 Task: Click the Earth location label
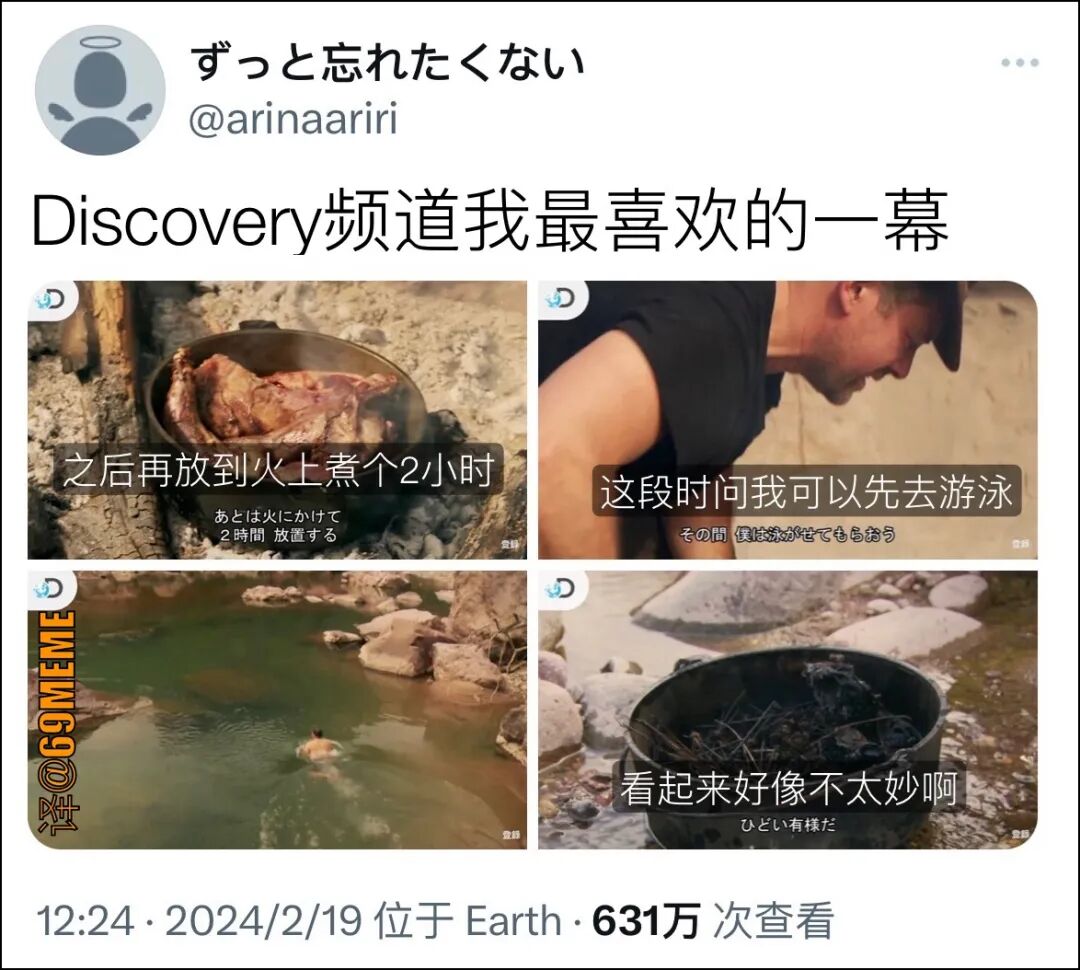[x=514, y=921]
